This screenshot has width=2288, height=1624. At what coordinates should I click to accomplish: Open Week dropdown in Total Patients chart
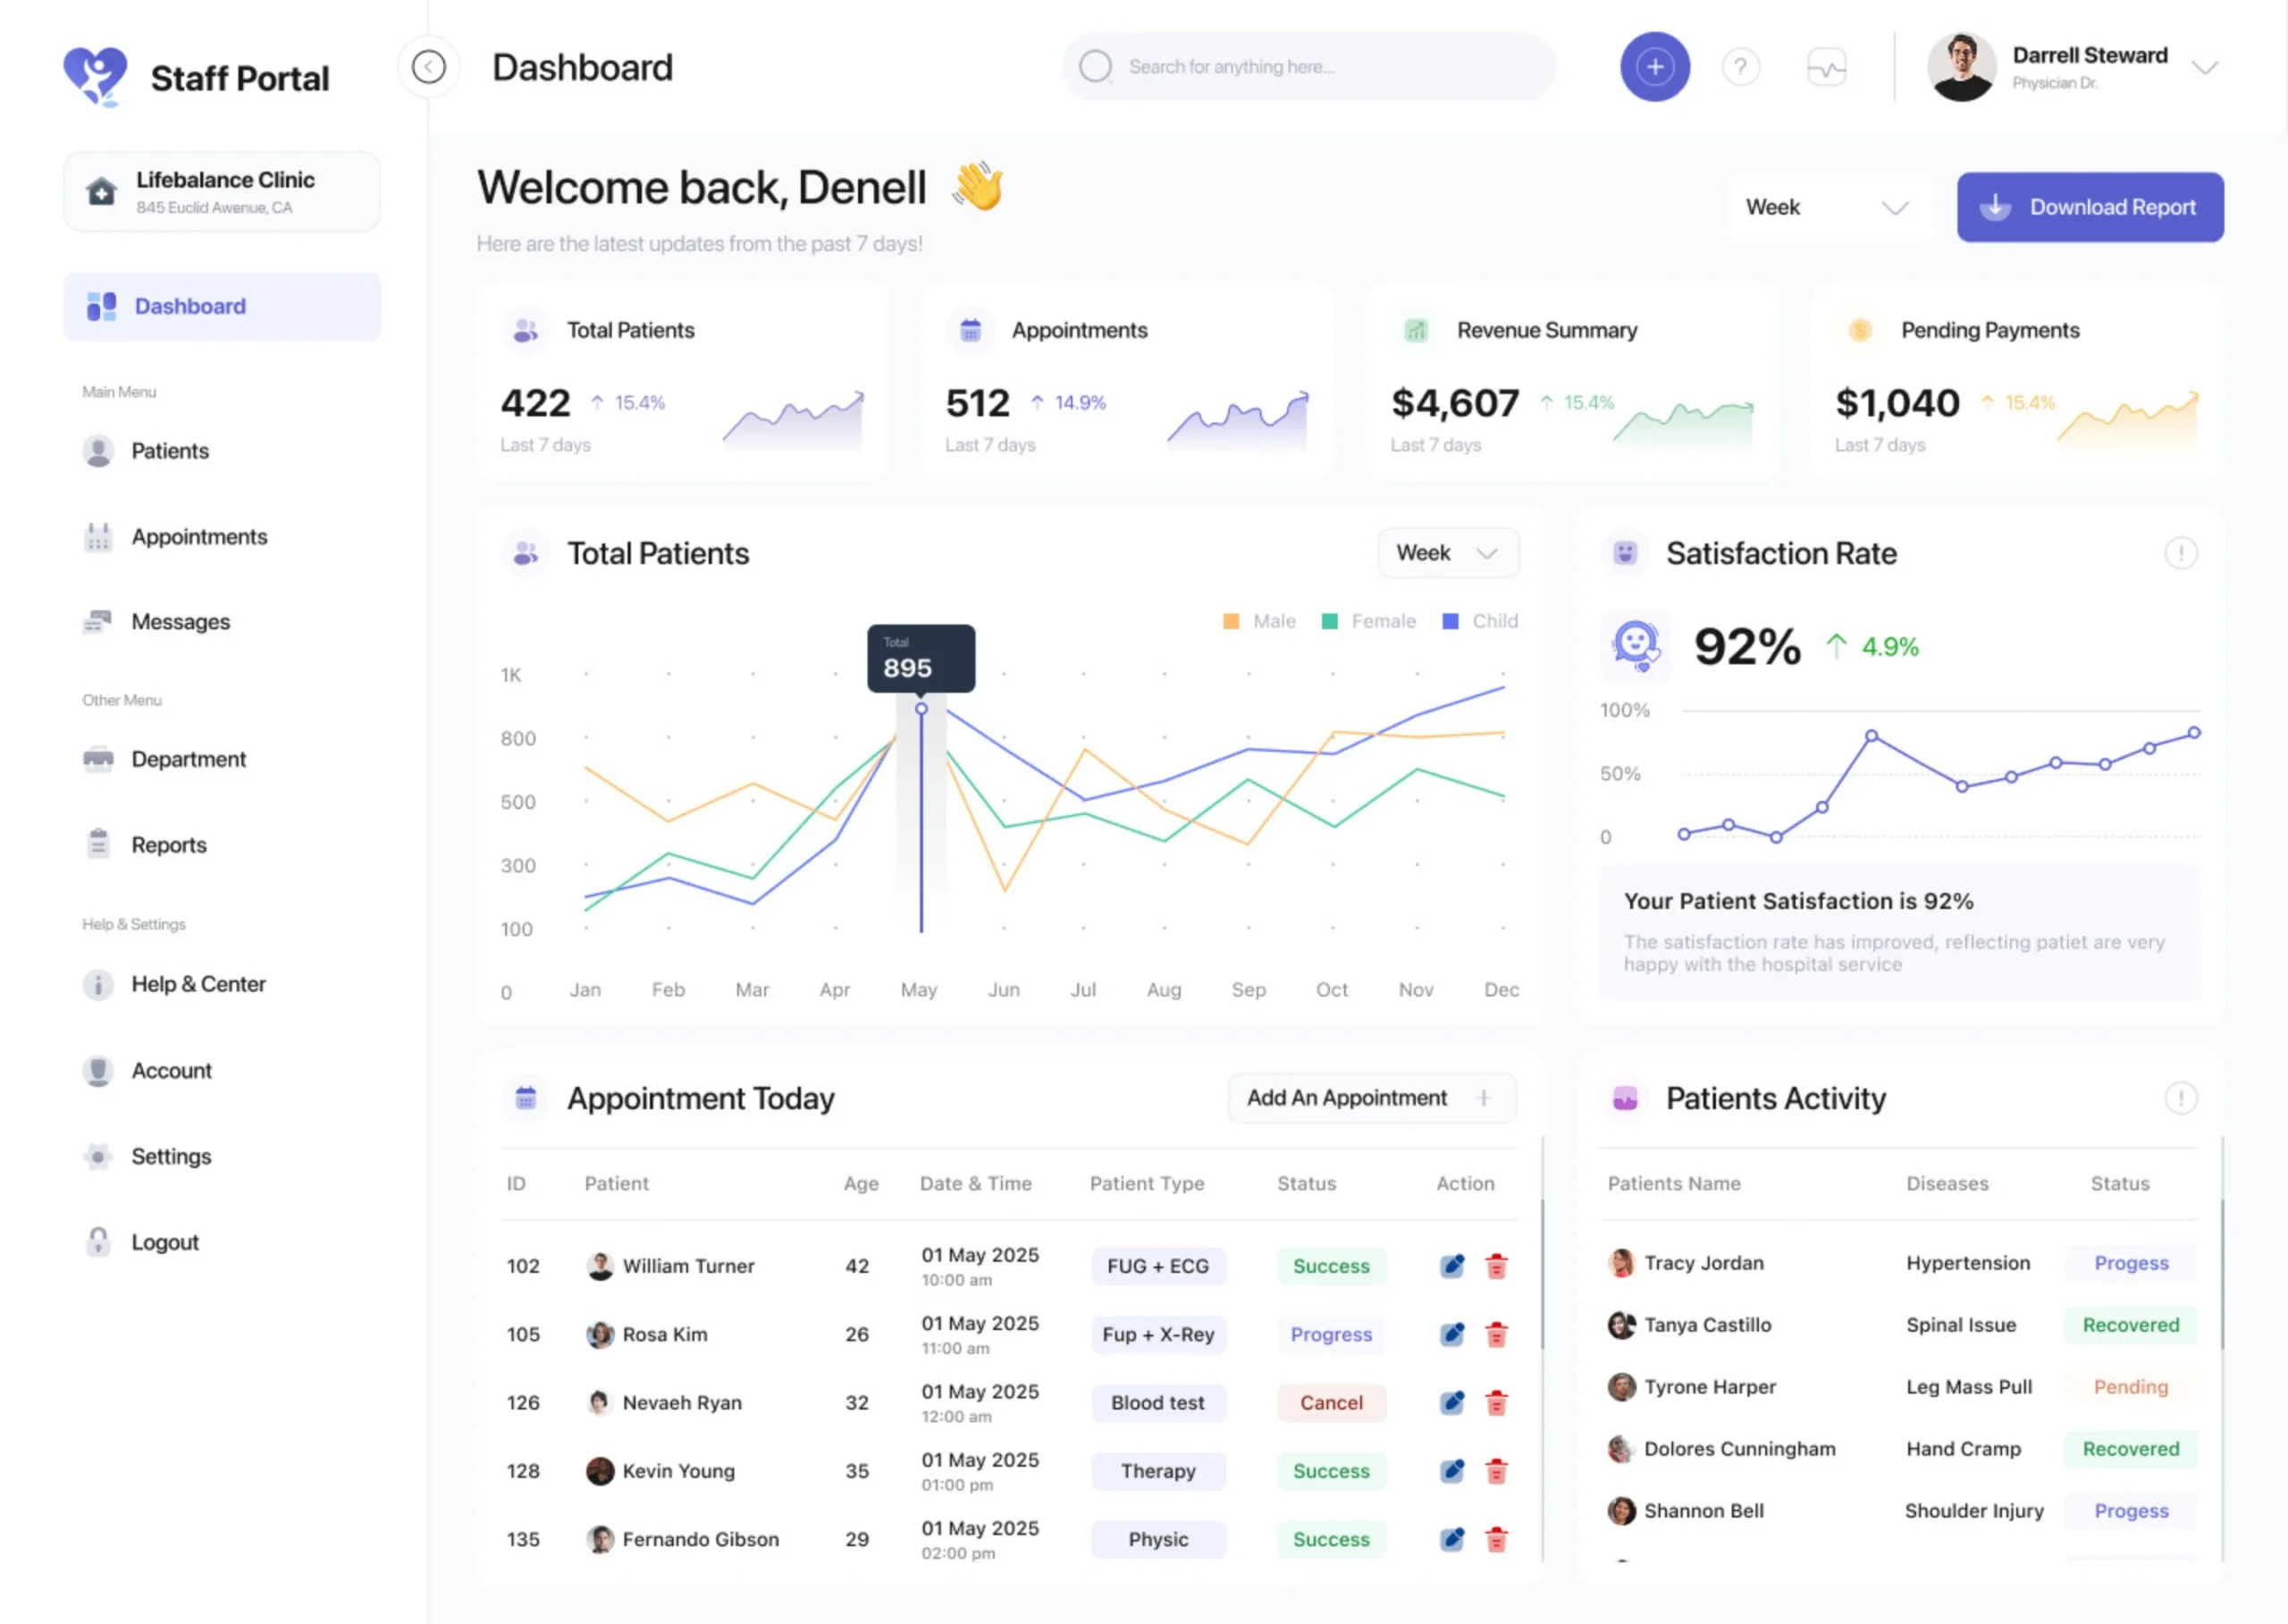click(1447, 553)
